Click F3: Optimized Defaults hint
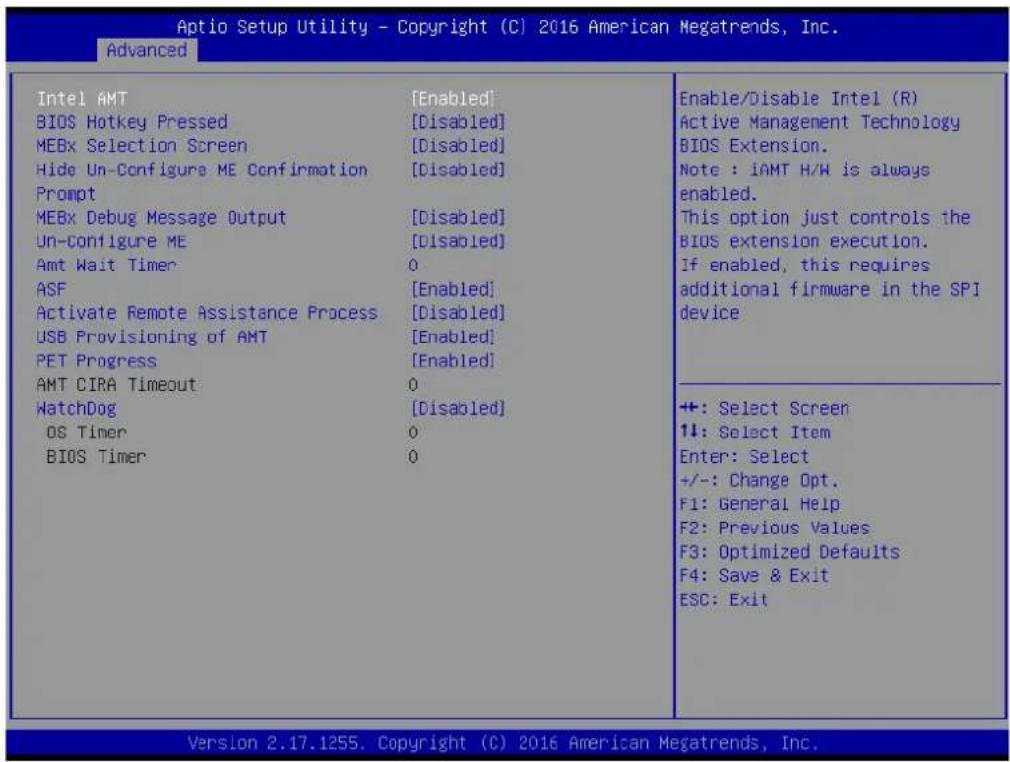 tap(790, 552)
